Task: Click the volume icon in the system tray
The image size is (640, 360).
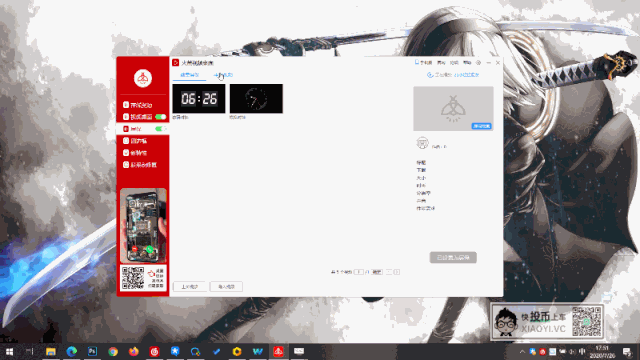Action: pyautogui.click(x=572, y=351)
